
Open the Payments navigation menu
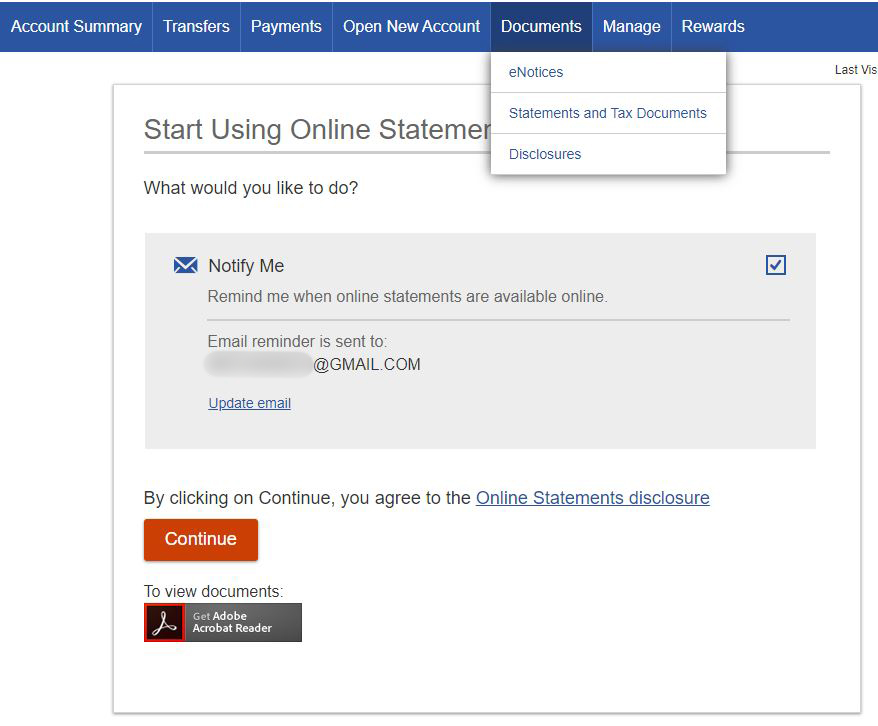(286, 27)
